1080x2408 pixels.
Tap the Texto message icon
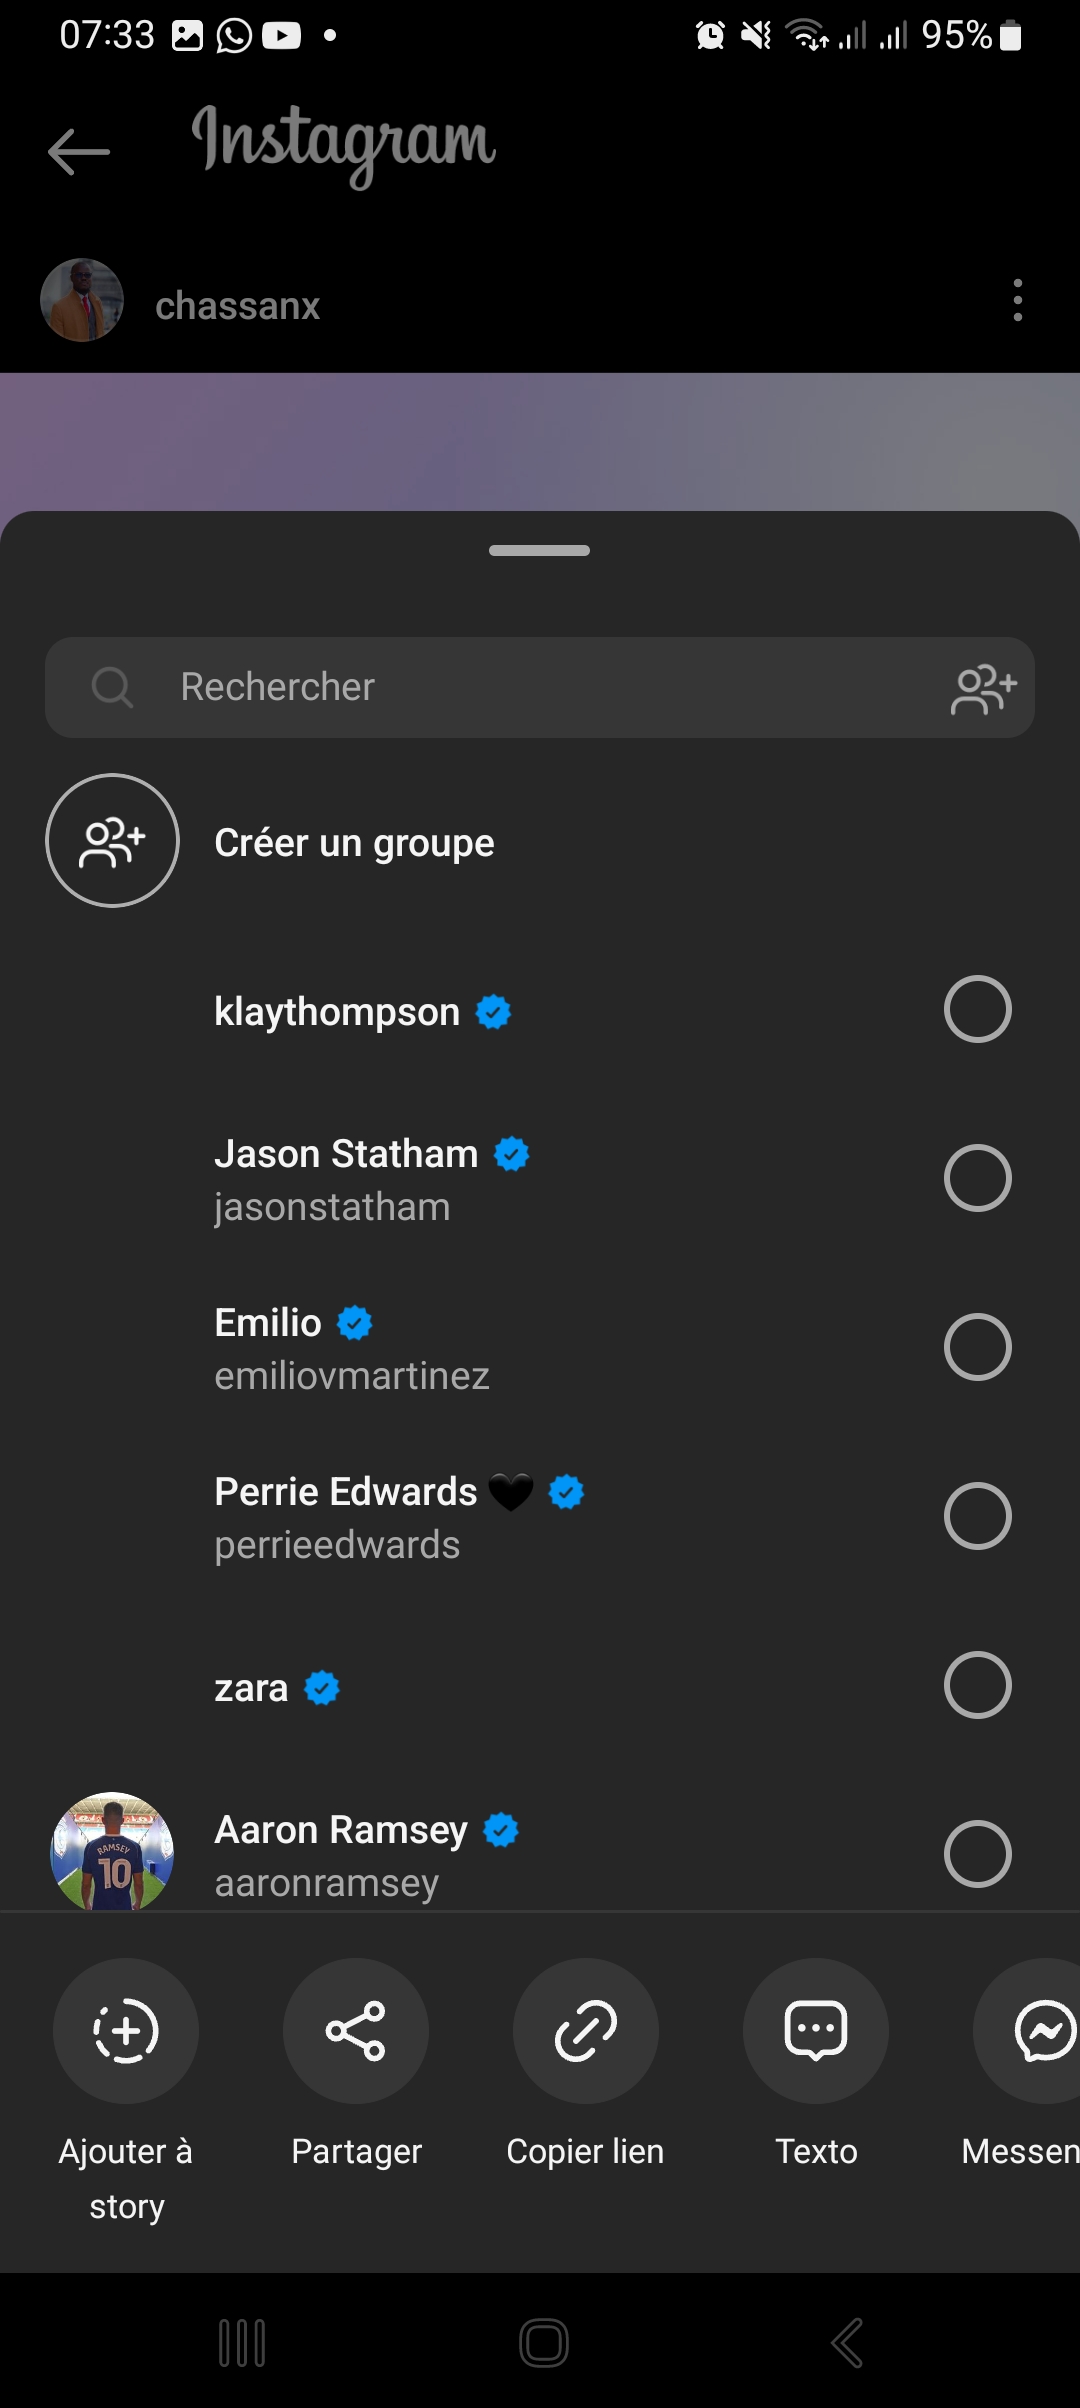point(816,2031)
